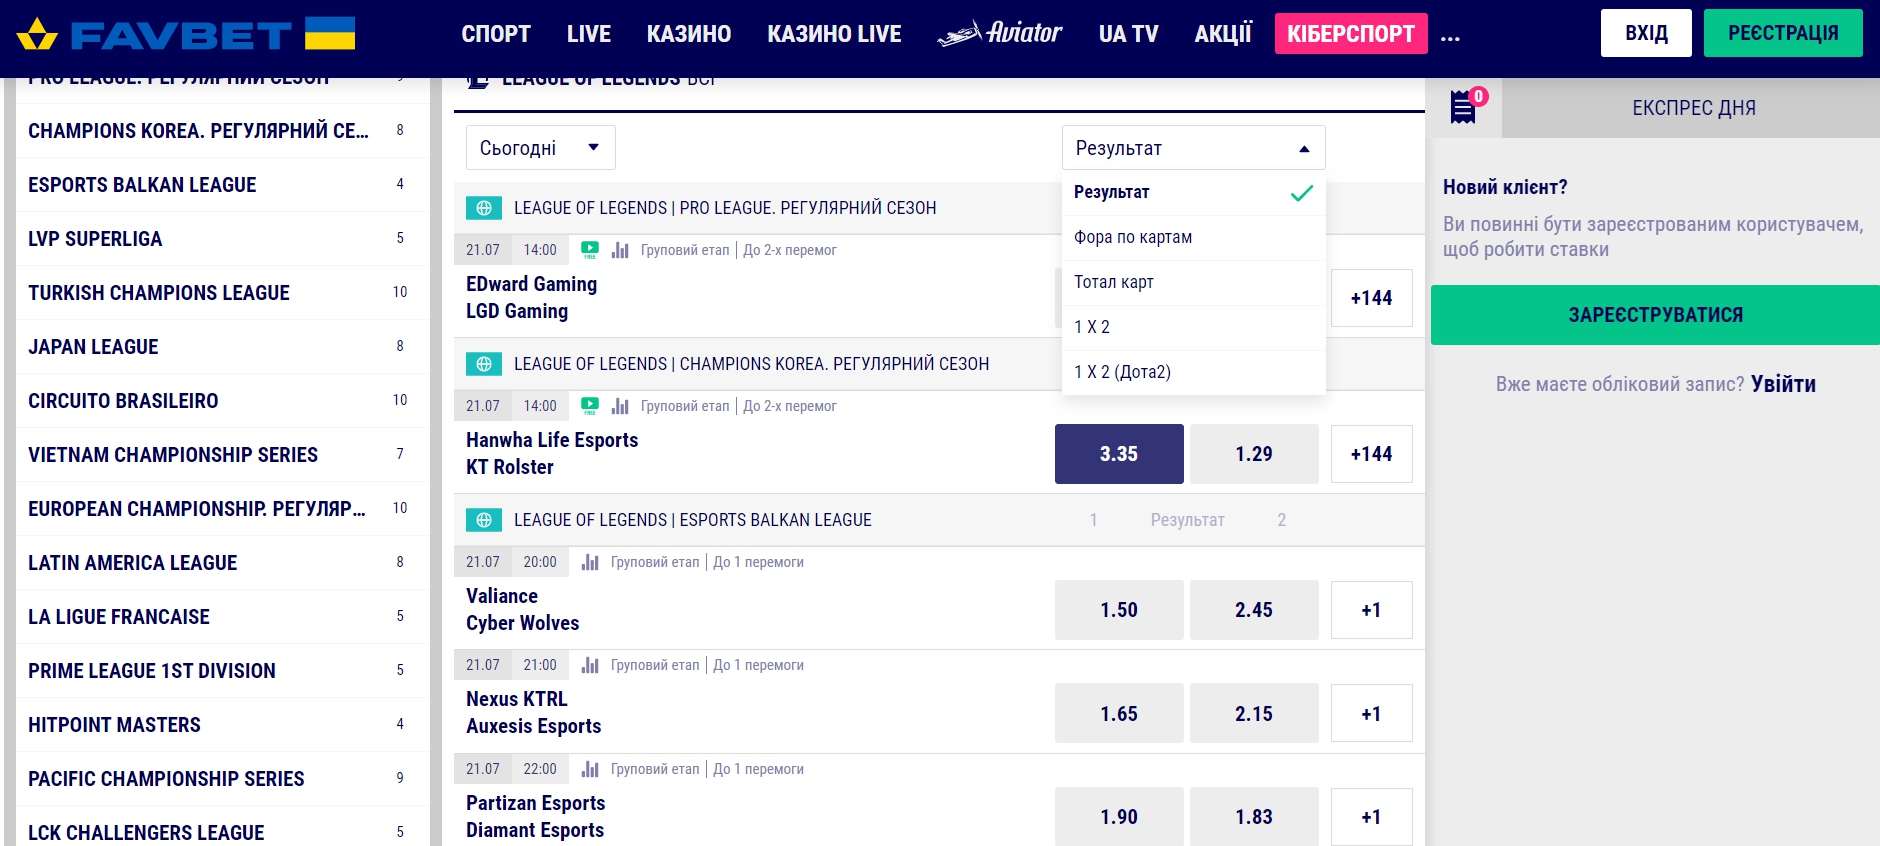This screenshot has height=846, width=1880.
Task: Toggle the 3.35 odds for Hanwha Life
Action: coord(1119,454)
